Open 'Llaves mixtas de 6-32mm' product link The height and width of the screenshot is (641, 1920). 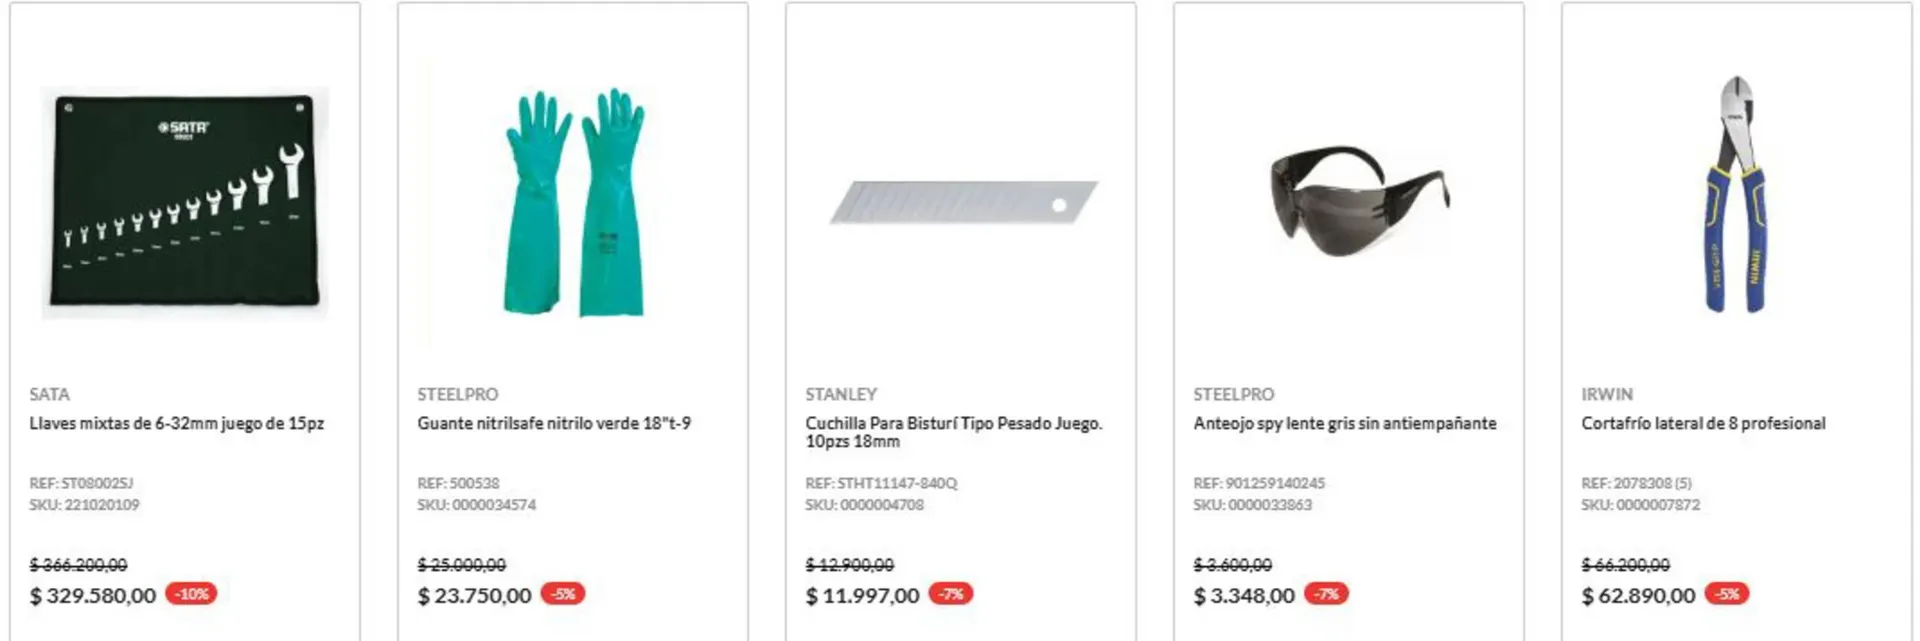click(x=176, y=424)
